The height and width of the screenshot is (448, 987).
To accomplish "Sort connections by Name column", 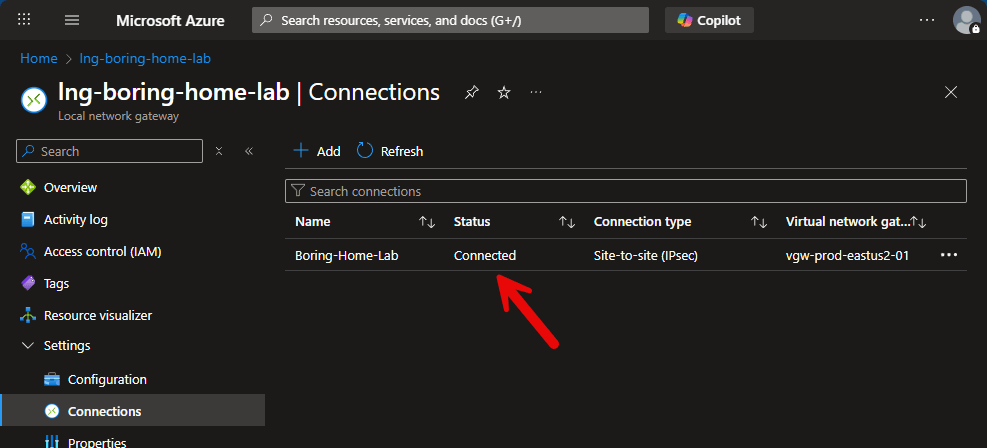I will pyautogui.click(x=313, y=221).
